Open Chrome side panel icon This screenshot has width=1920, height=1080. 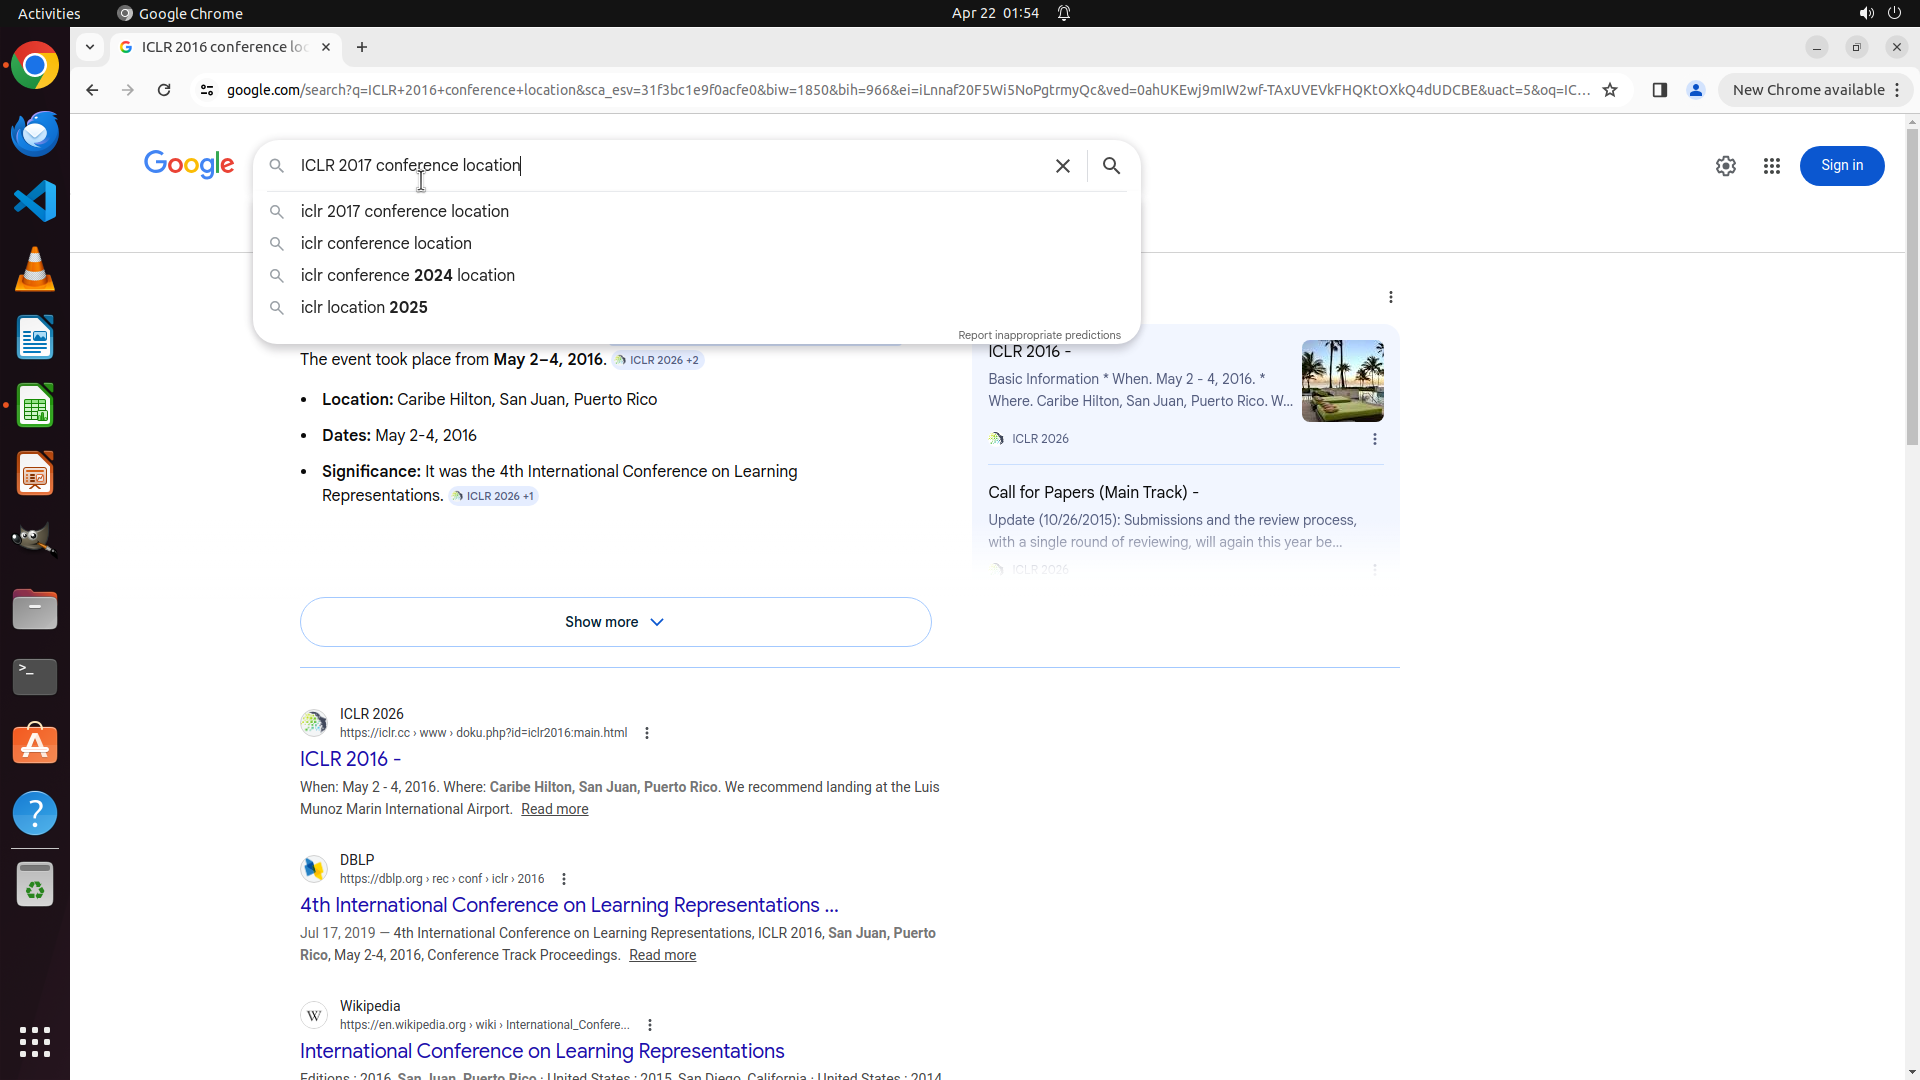[1660, 90]
